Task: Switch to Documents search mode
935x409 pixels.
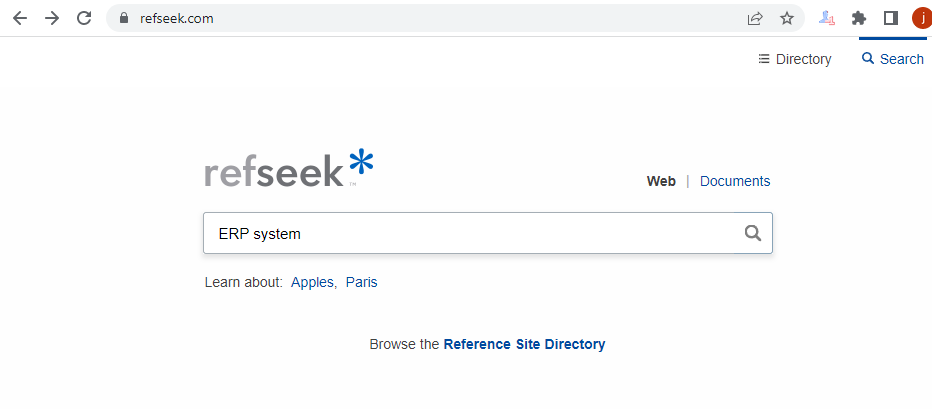Action: click(735, 181)
